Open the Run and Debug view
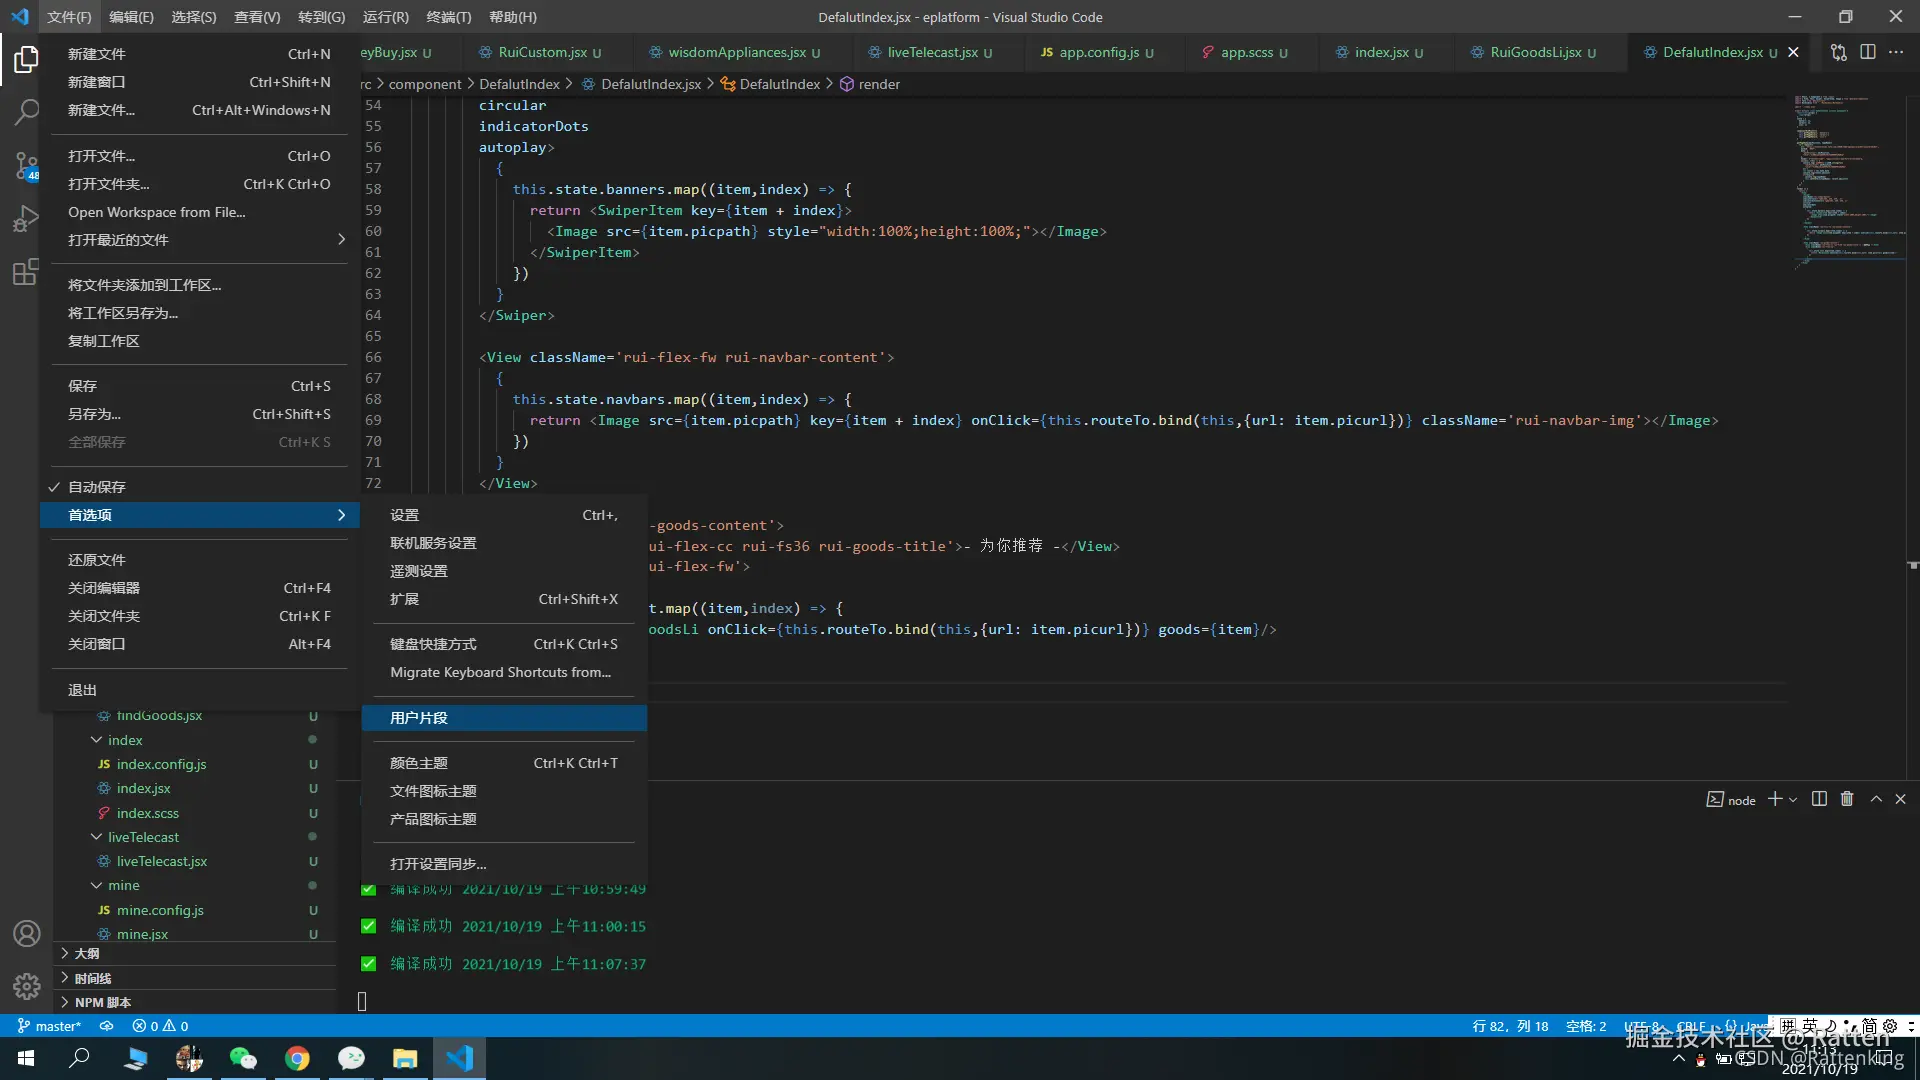 click(x=26, y=219)
